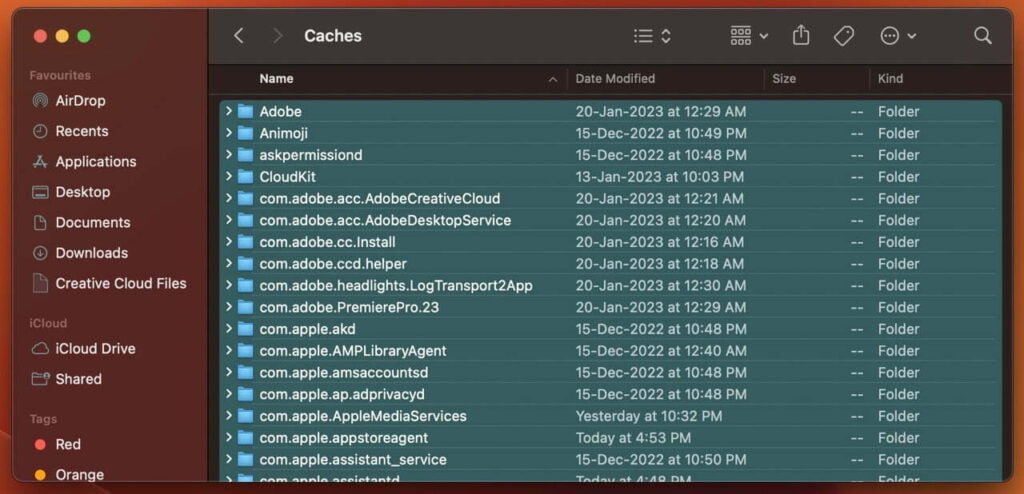Click 'Yesterday at 10:32 PM' date cell
1024x494 pixels.
(x=648, y=416)
